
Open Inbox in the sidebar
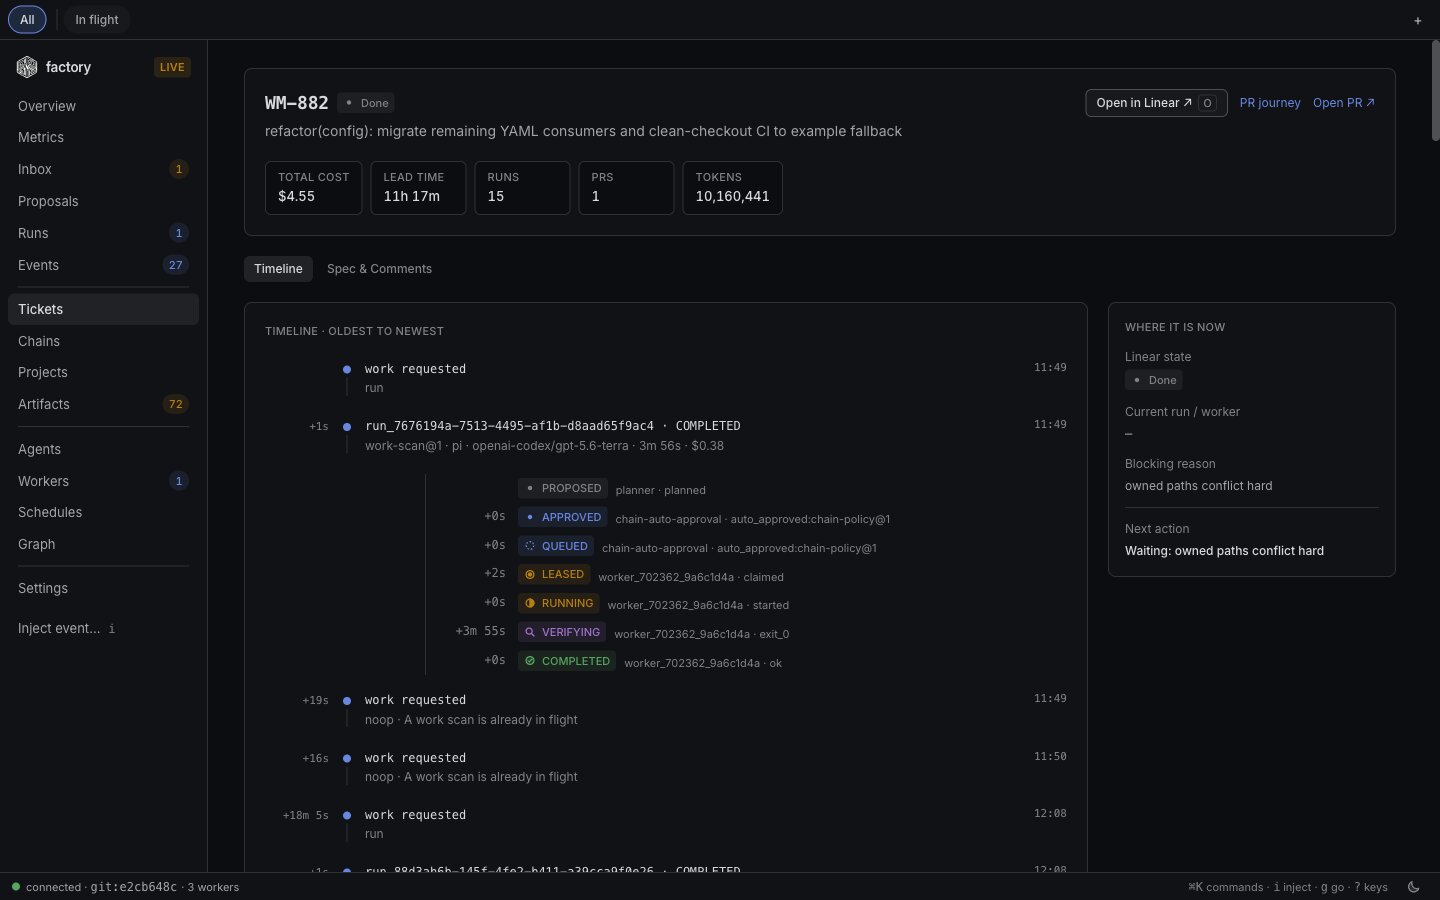[103, 169]
